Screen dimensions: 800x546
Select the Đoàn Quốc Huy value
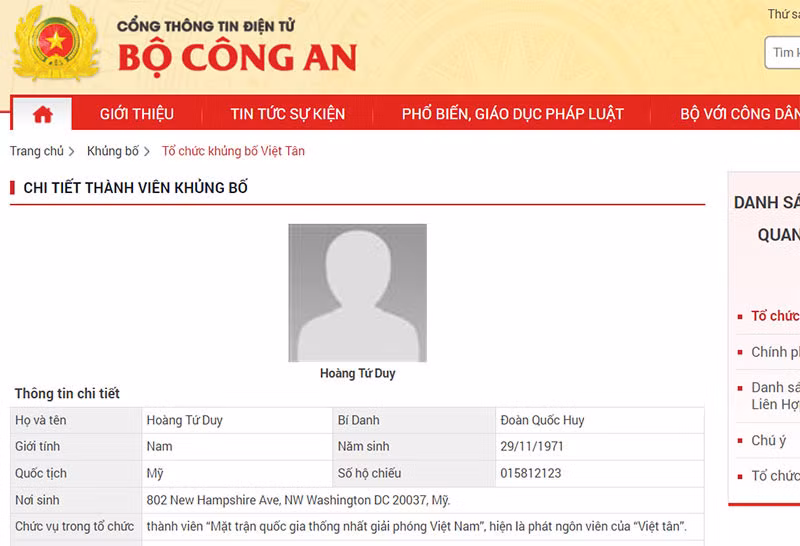[x=542, y=420]
